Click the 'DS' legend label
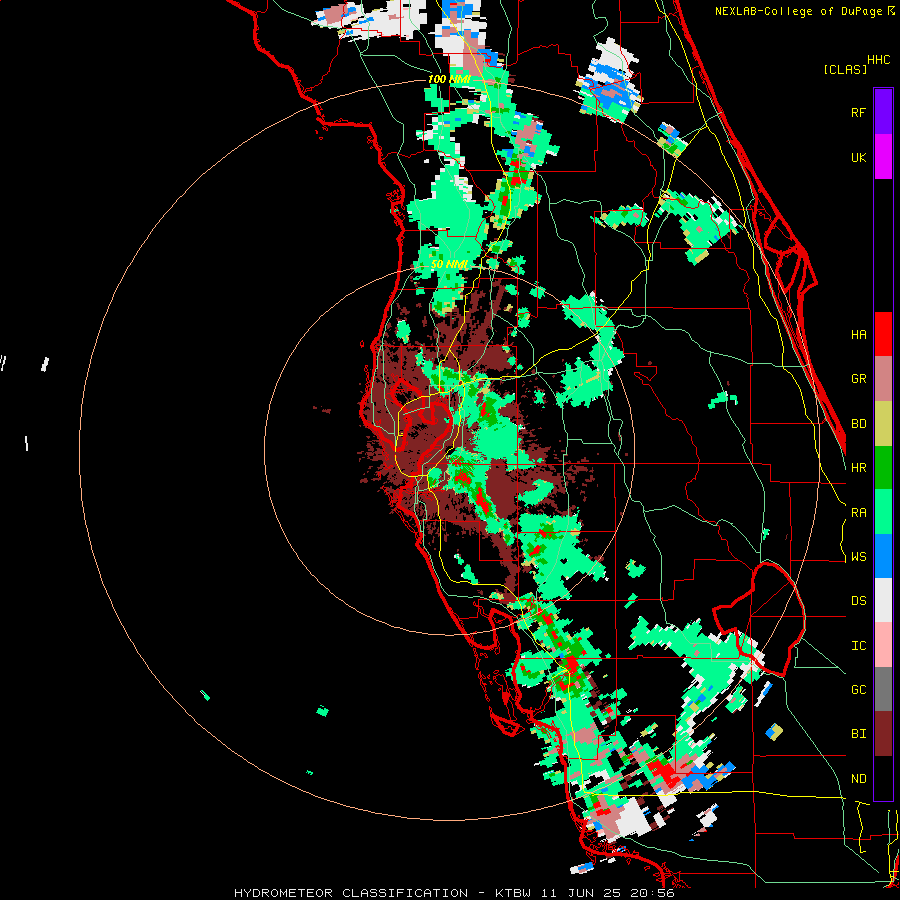This screenshot has width=900, height=900. click(858, 601)
